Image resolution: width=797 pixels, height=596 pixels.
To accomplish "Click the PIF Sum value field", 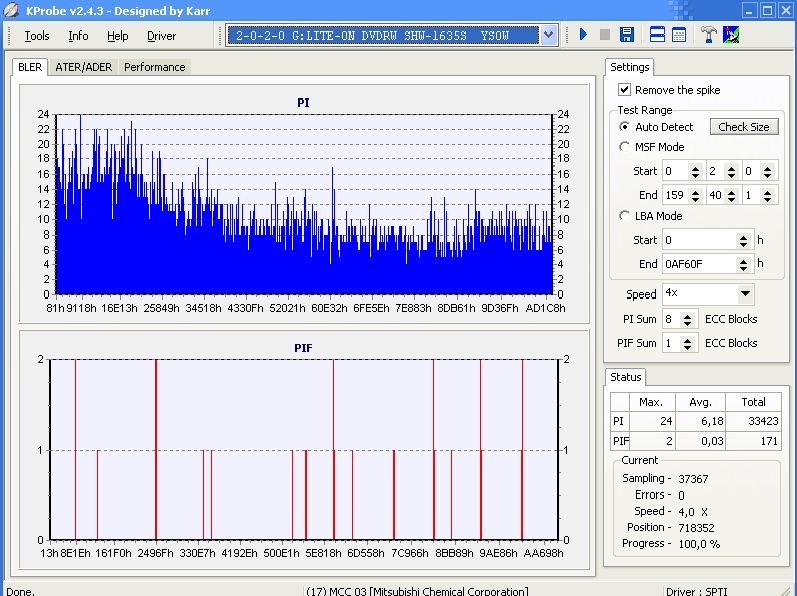I will point(671,343).
